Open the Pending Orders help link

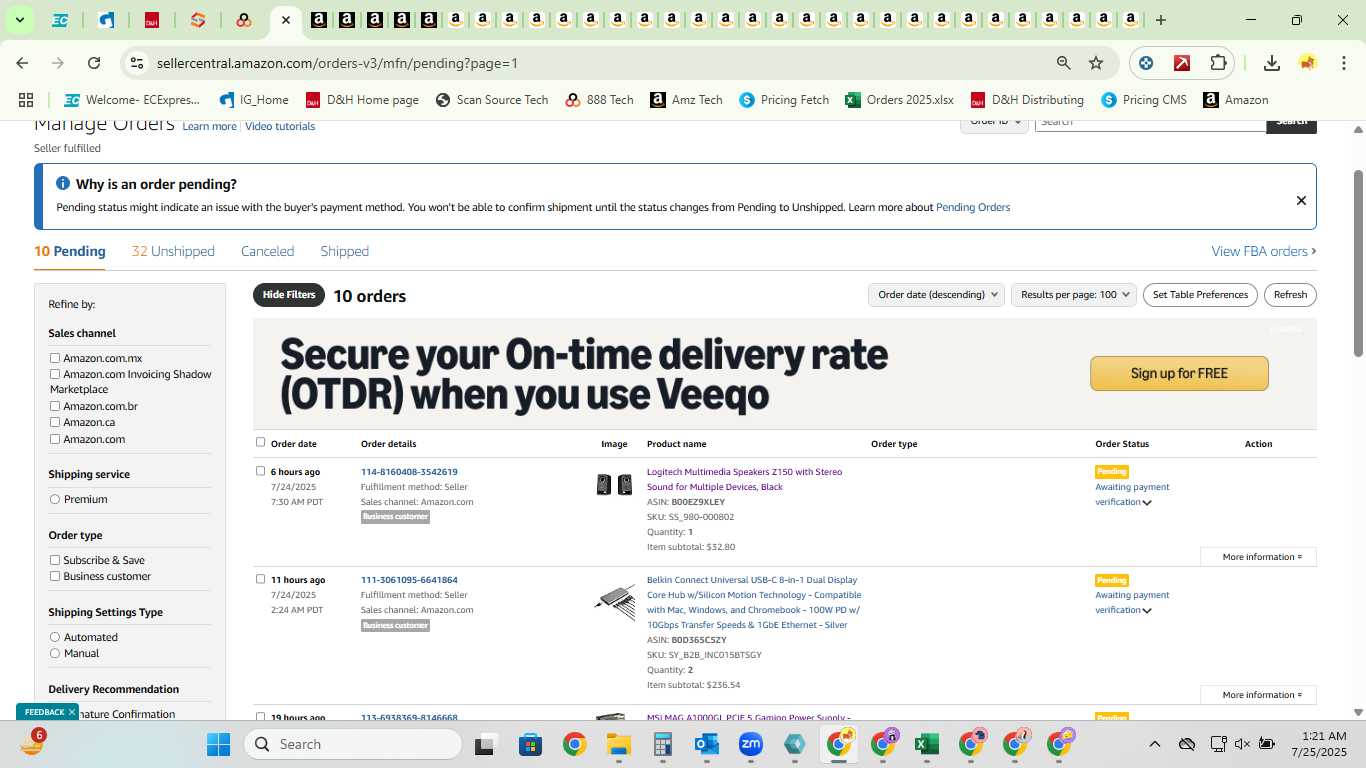(973, 208)
